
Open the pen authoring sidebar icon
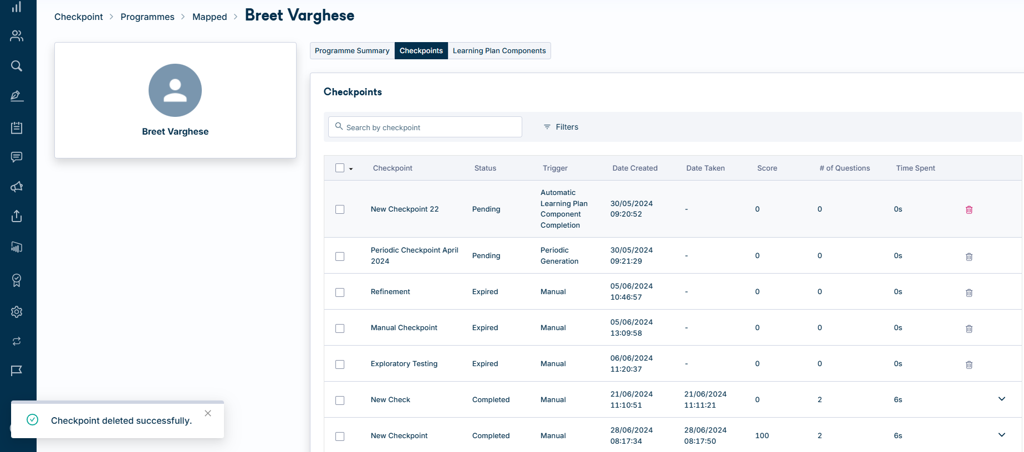pyautogui.click(x=16, y=97)
